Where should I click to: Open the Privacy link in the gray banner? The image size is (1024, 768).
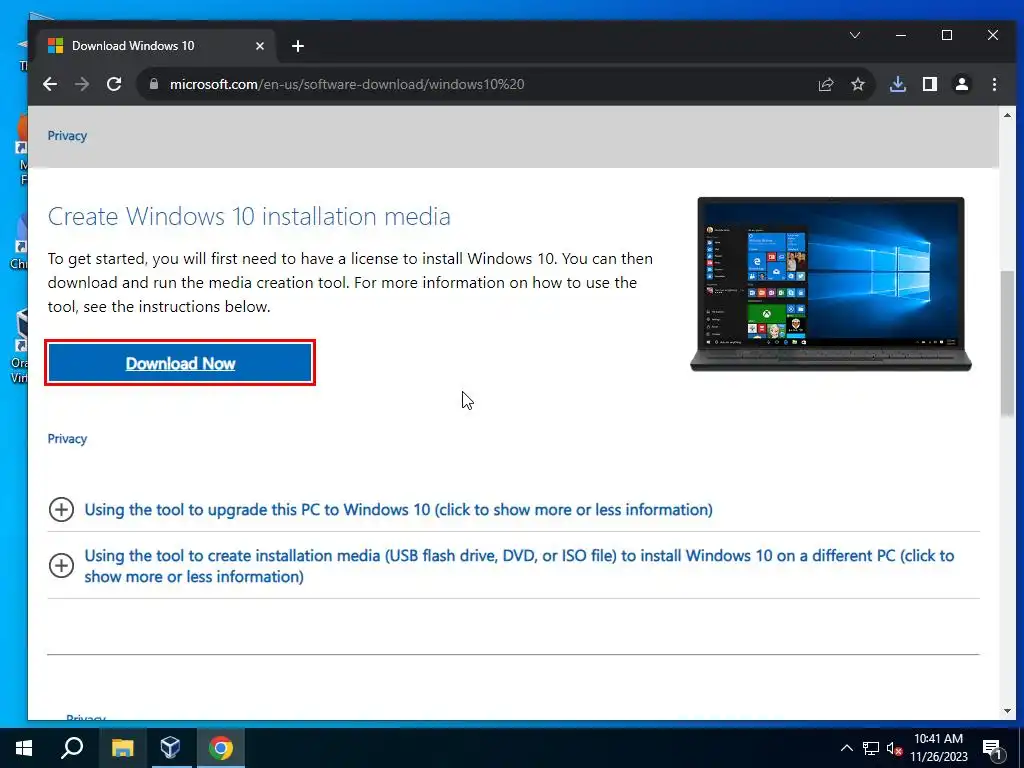pyautogui.click(x=67, y=136)
